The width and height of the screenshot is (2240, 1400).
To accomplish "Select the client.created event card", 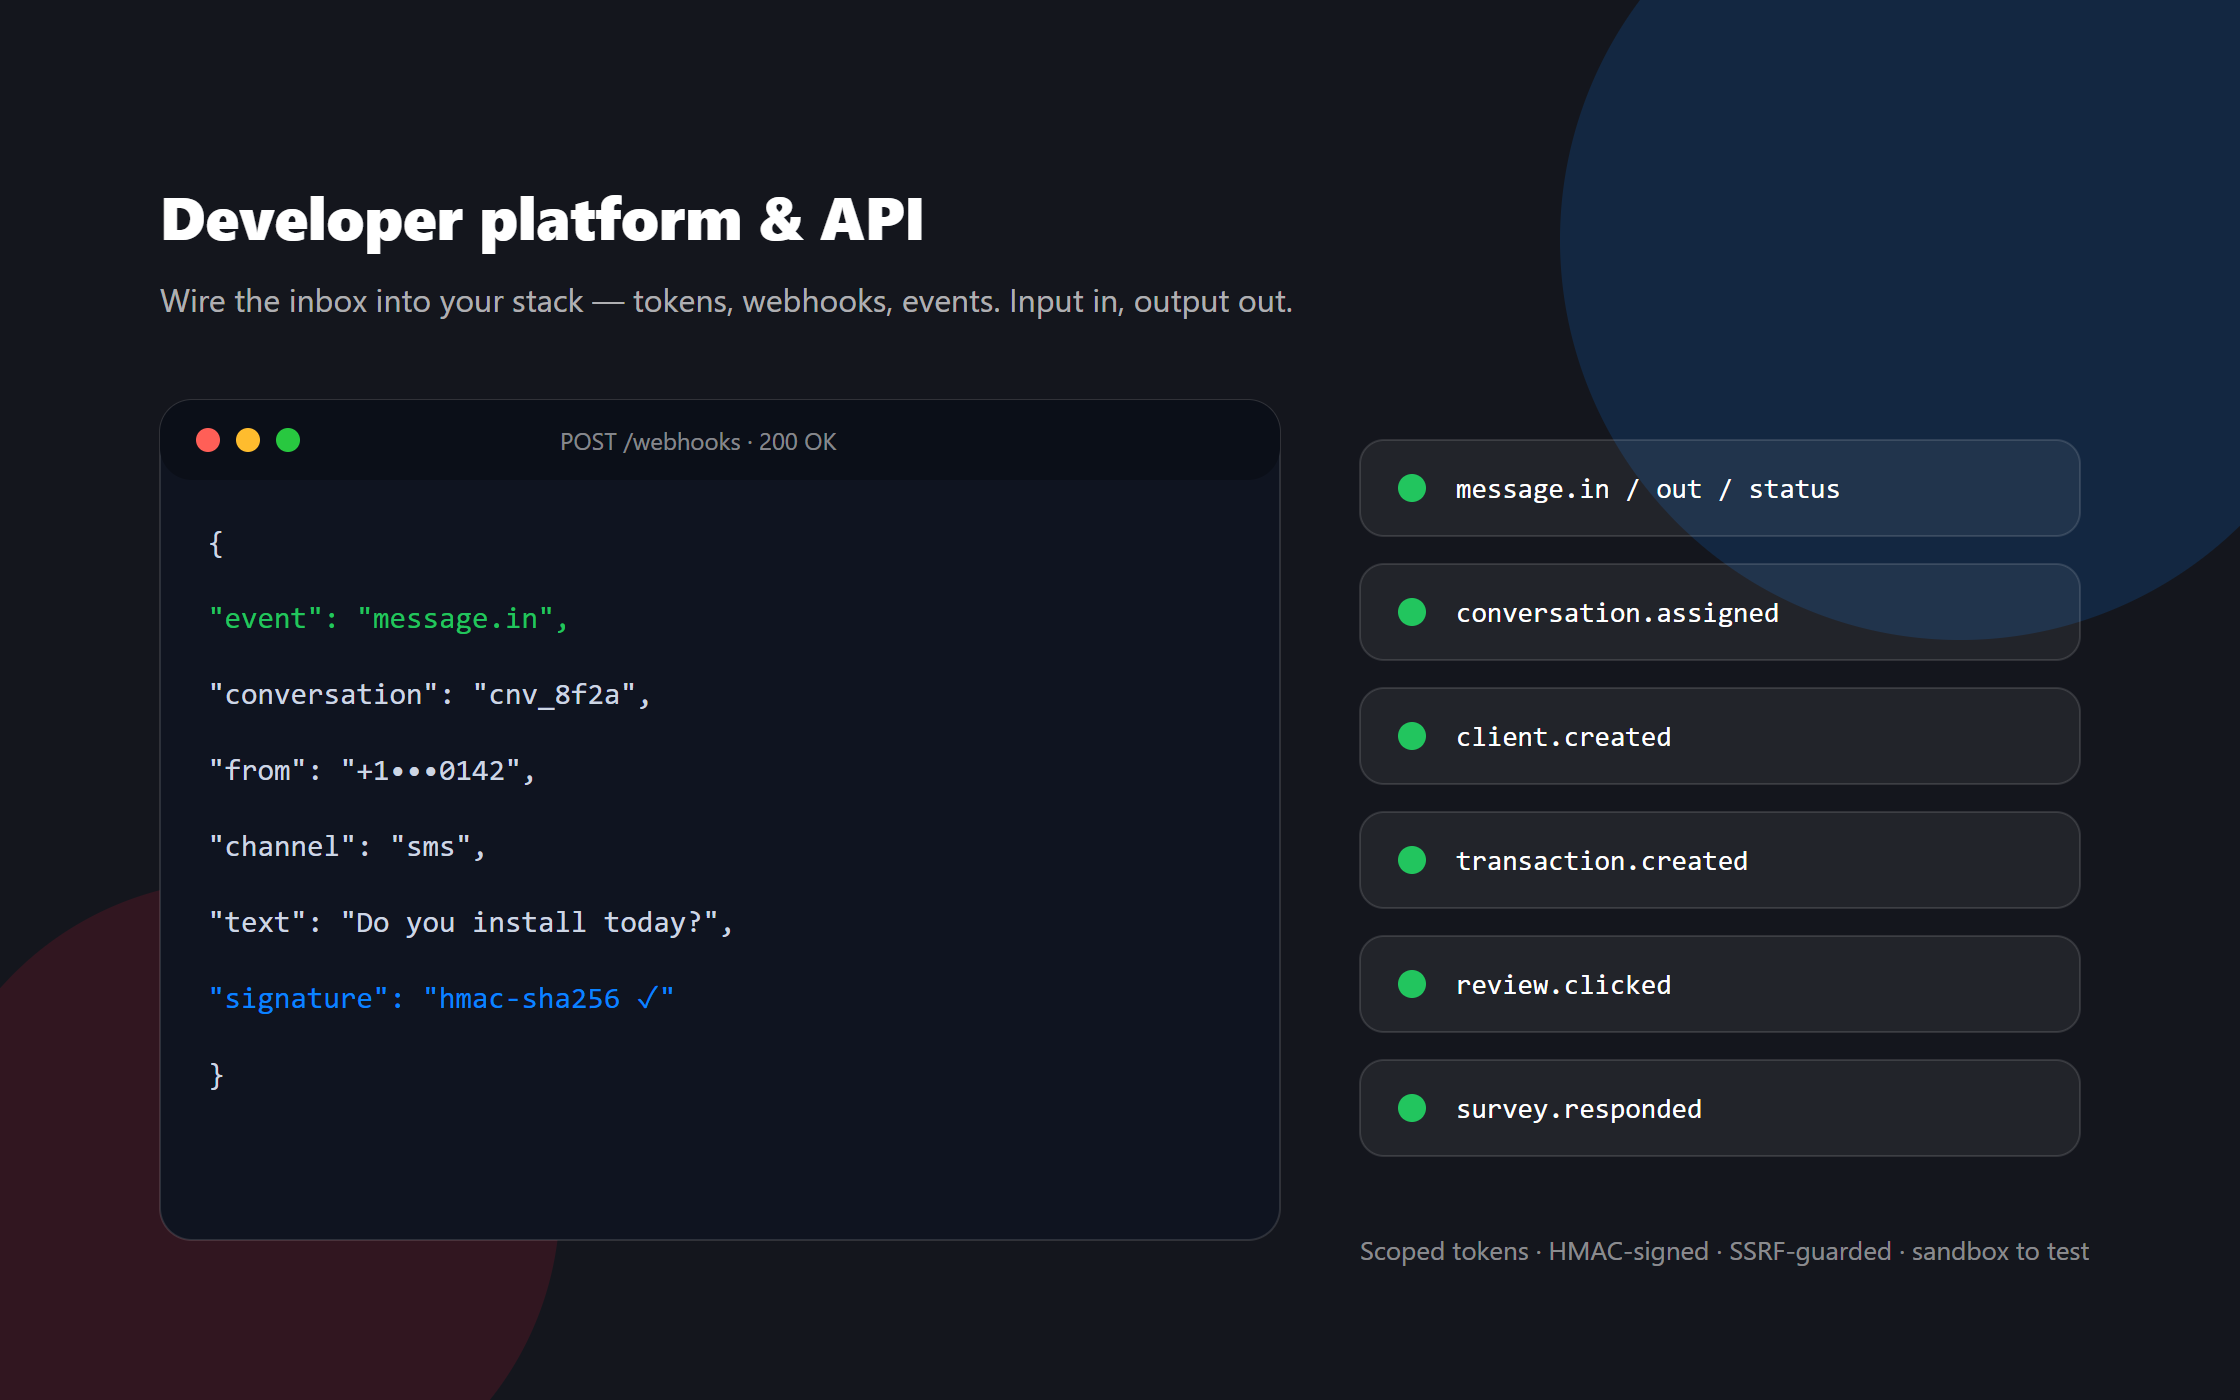I will coord(1720,736).
